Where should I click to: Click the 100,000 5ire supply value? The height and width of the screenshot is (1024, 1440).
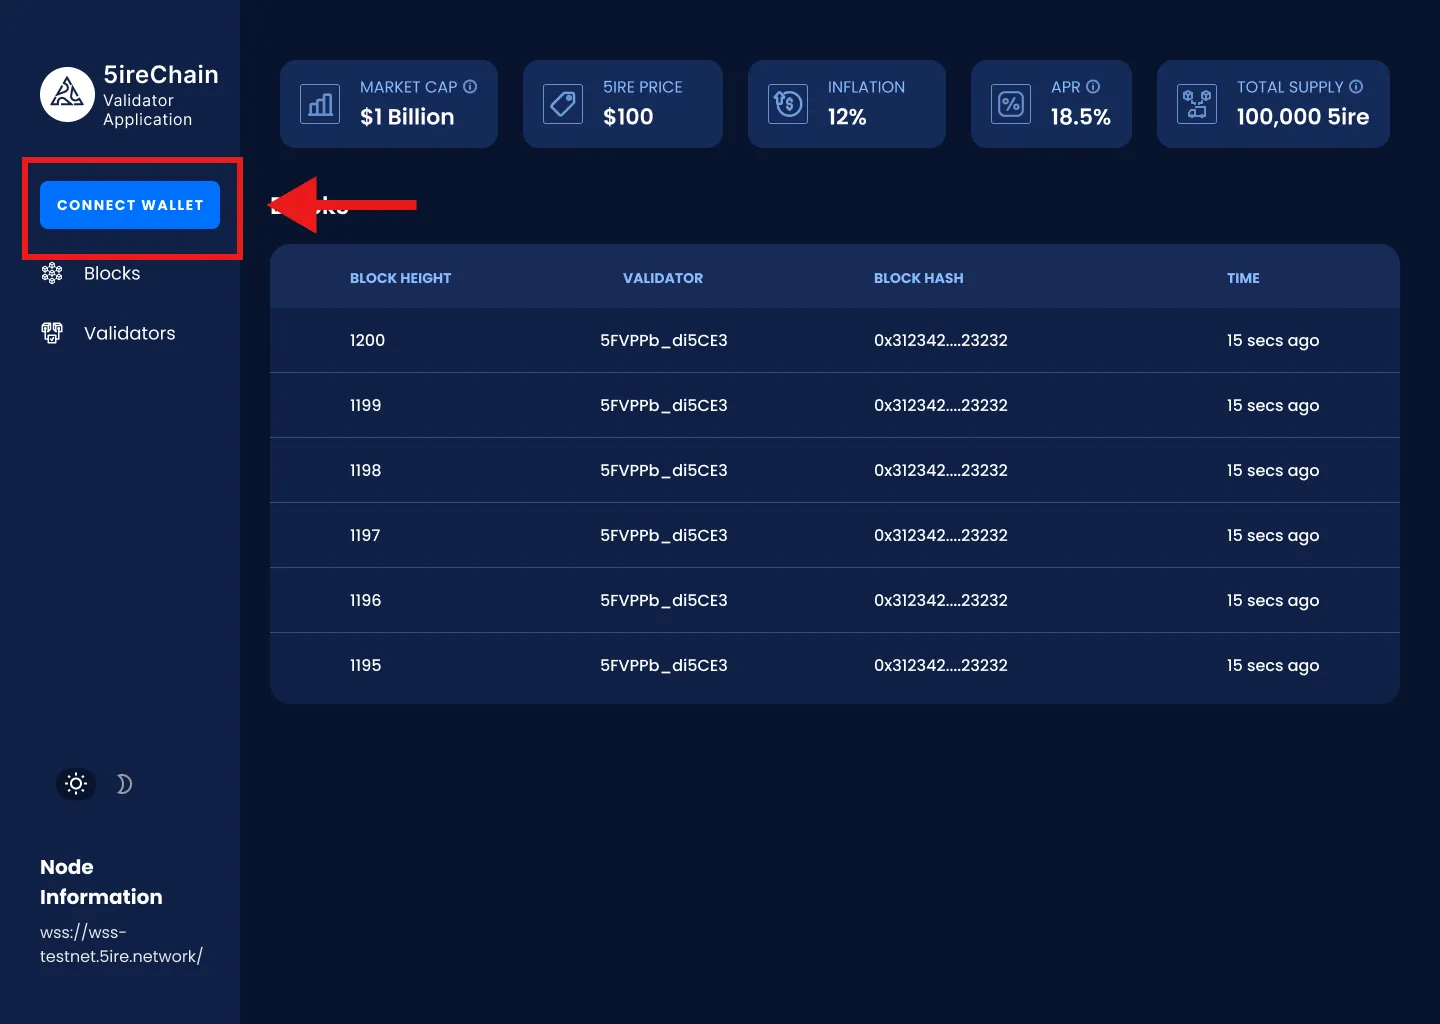coord(1303,117)
